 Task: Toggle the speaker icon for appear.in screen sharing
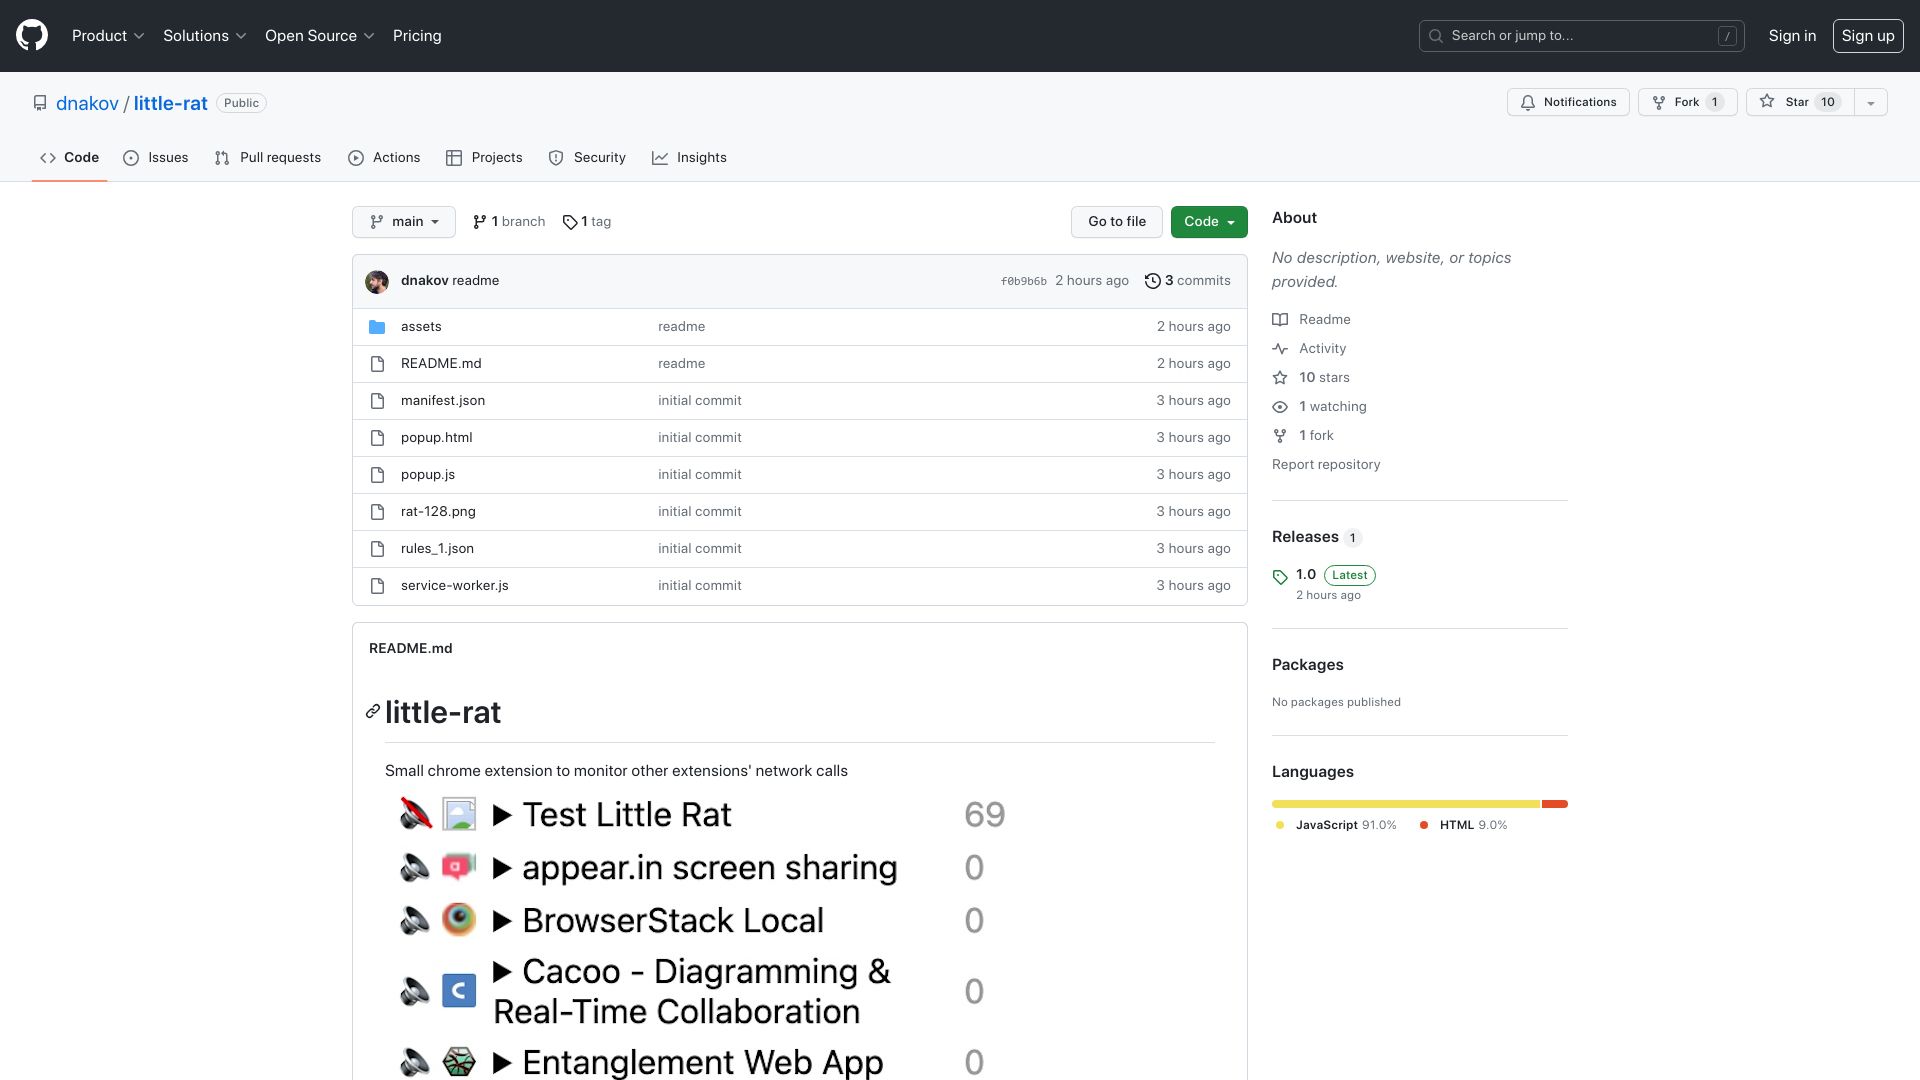[415, 867]
